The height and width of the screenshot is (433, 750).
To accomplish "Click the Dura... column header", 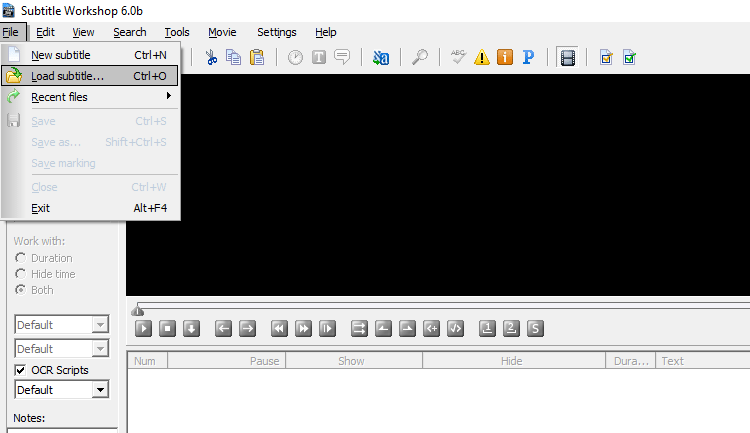I will pyautogui.click(x=630, y=361).
